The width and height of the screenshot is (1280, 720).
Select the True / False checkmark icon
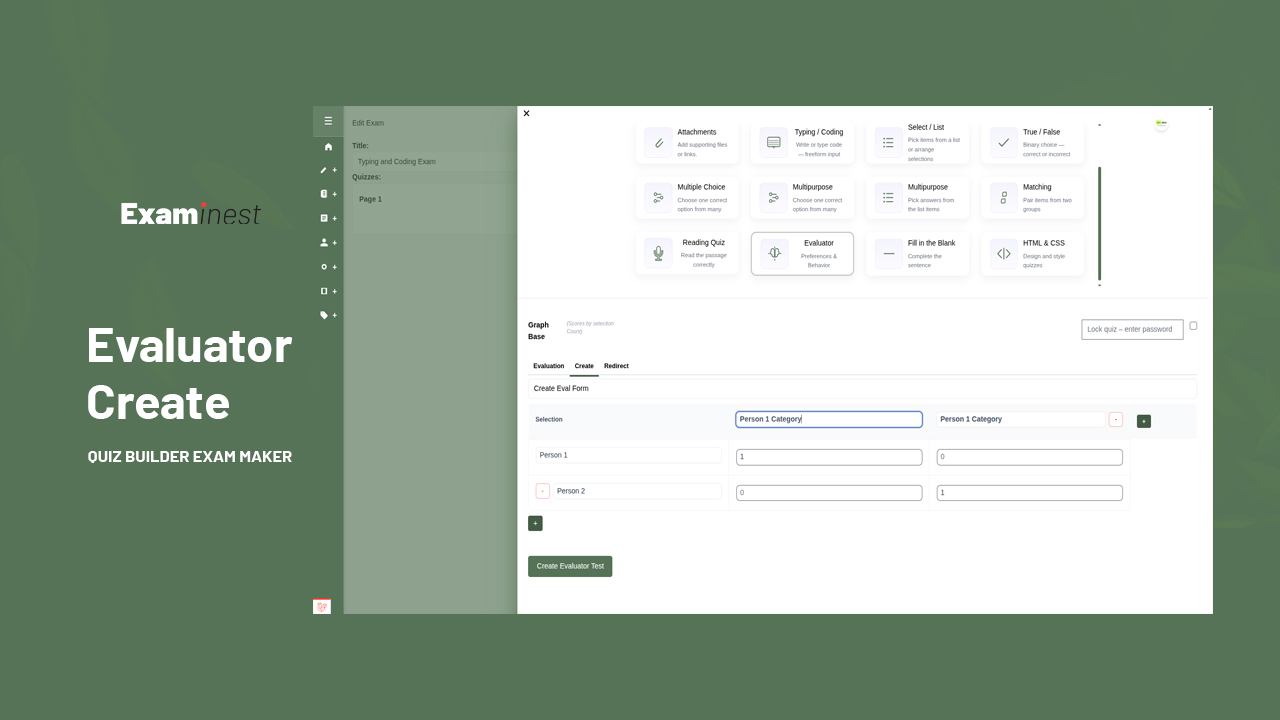1004,142
